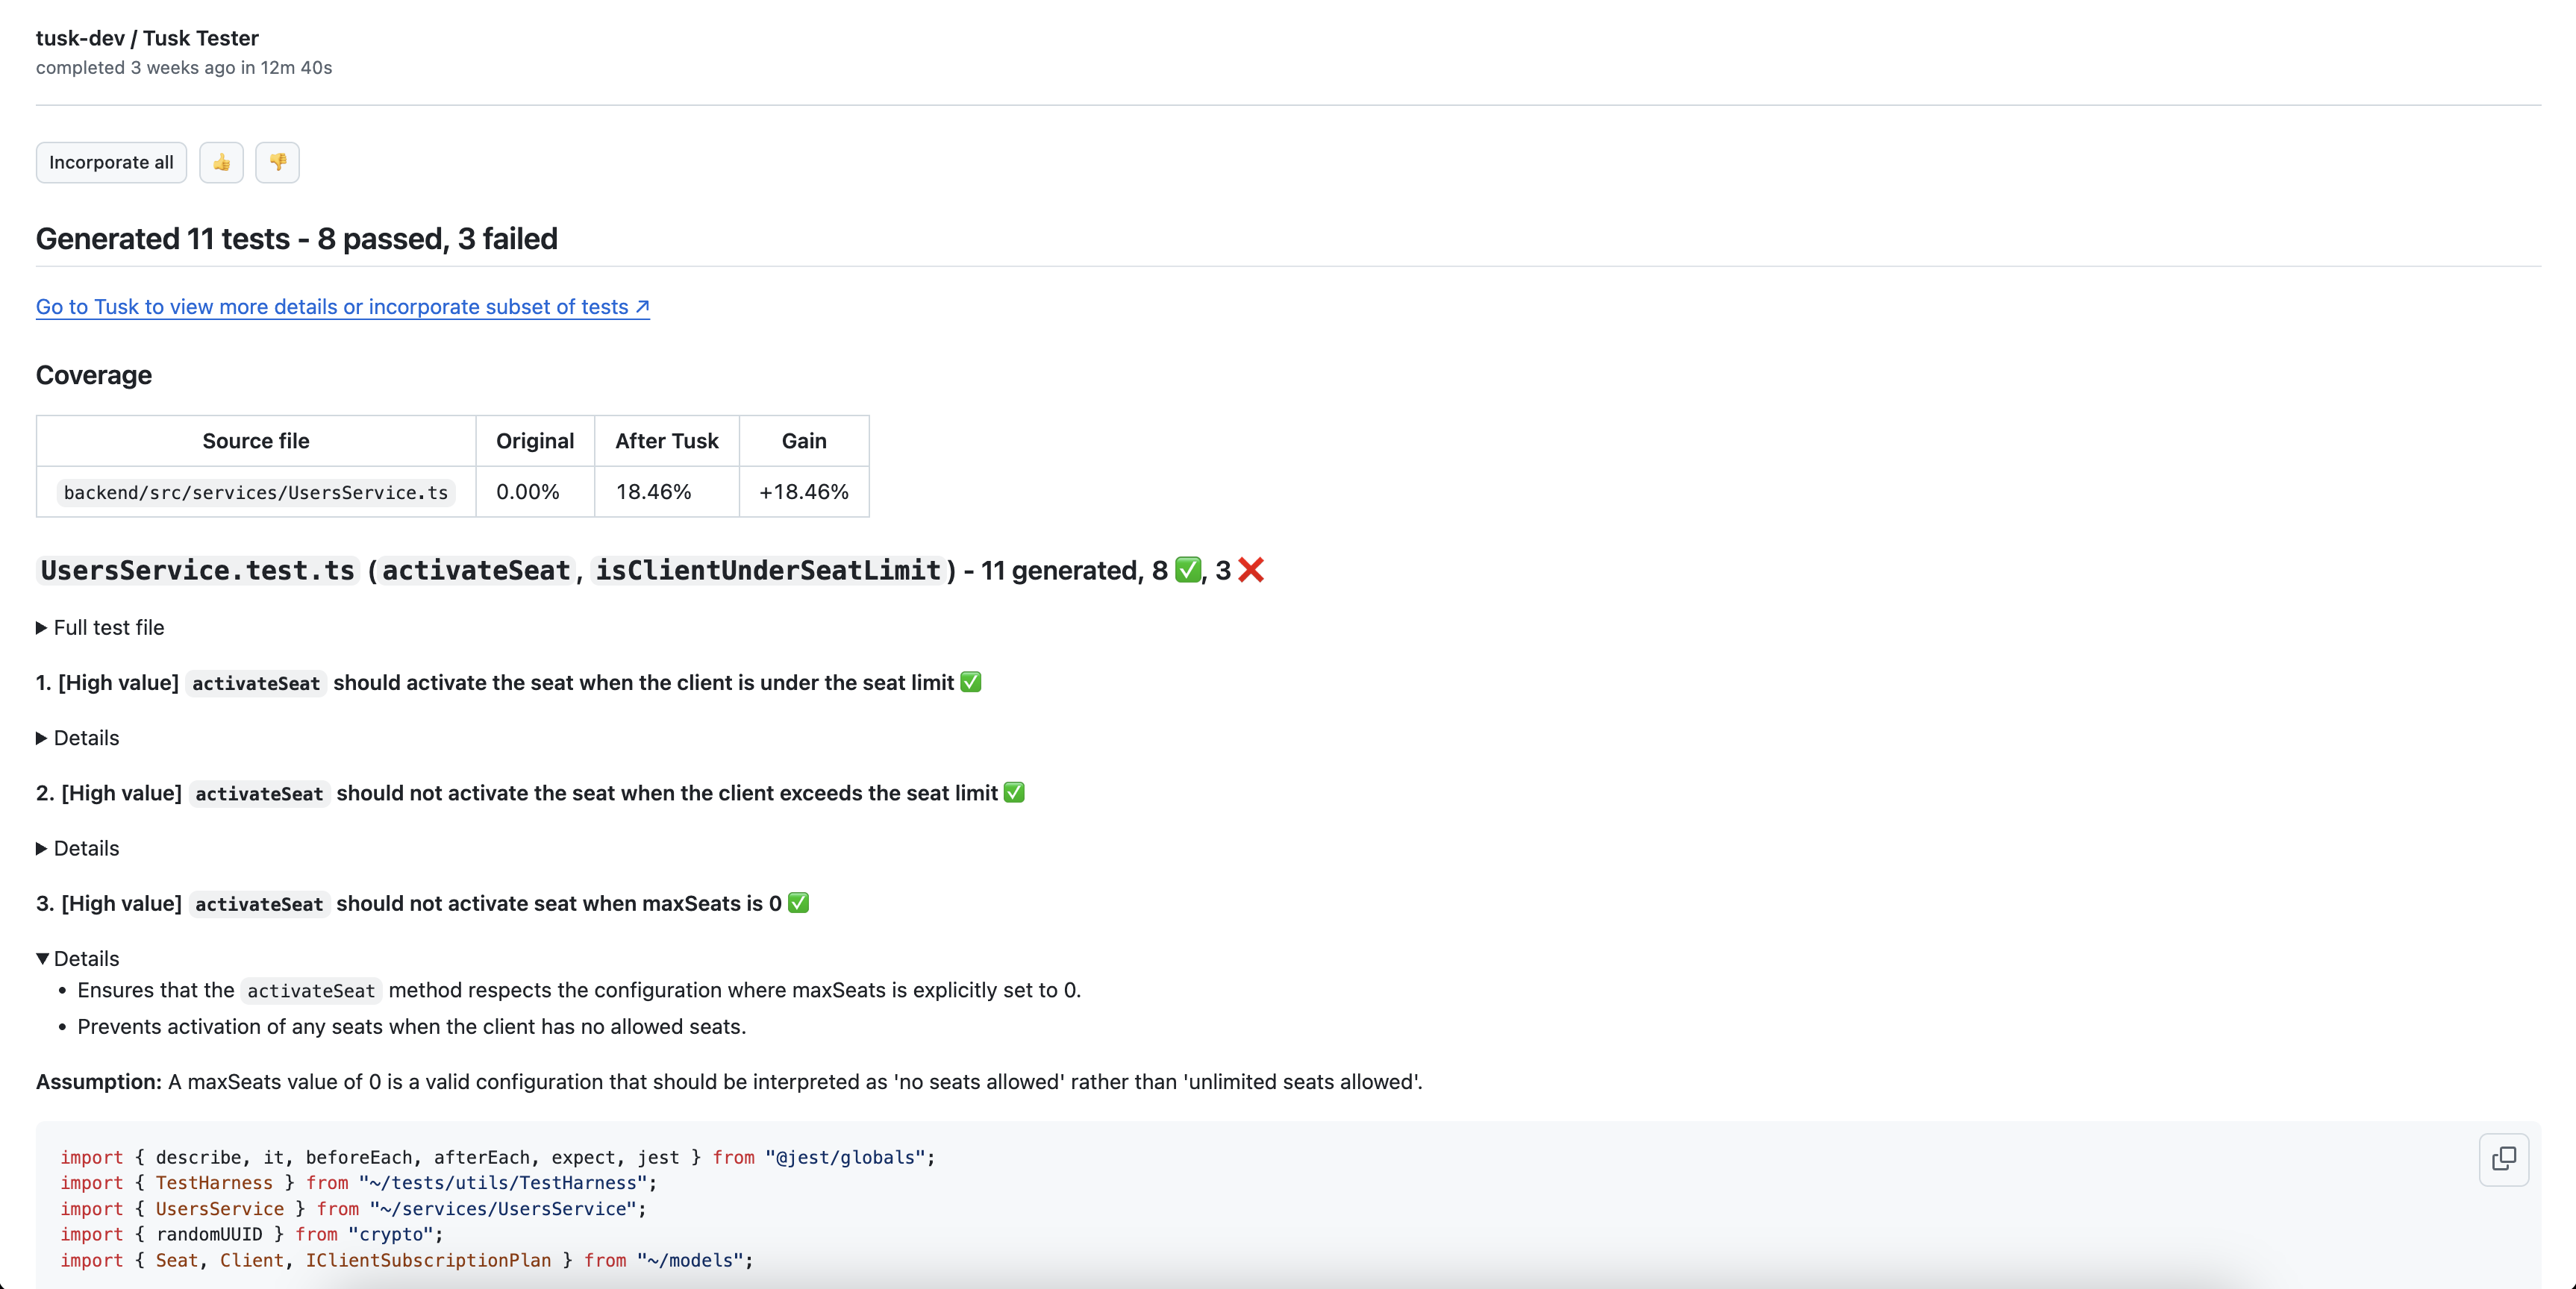Select the Source file column header
This screenshot has height=1289, width=2576.
[256, 441]
